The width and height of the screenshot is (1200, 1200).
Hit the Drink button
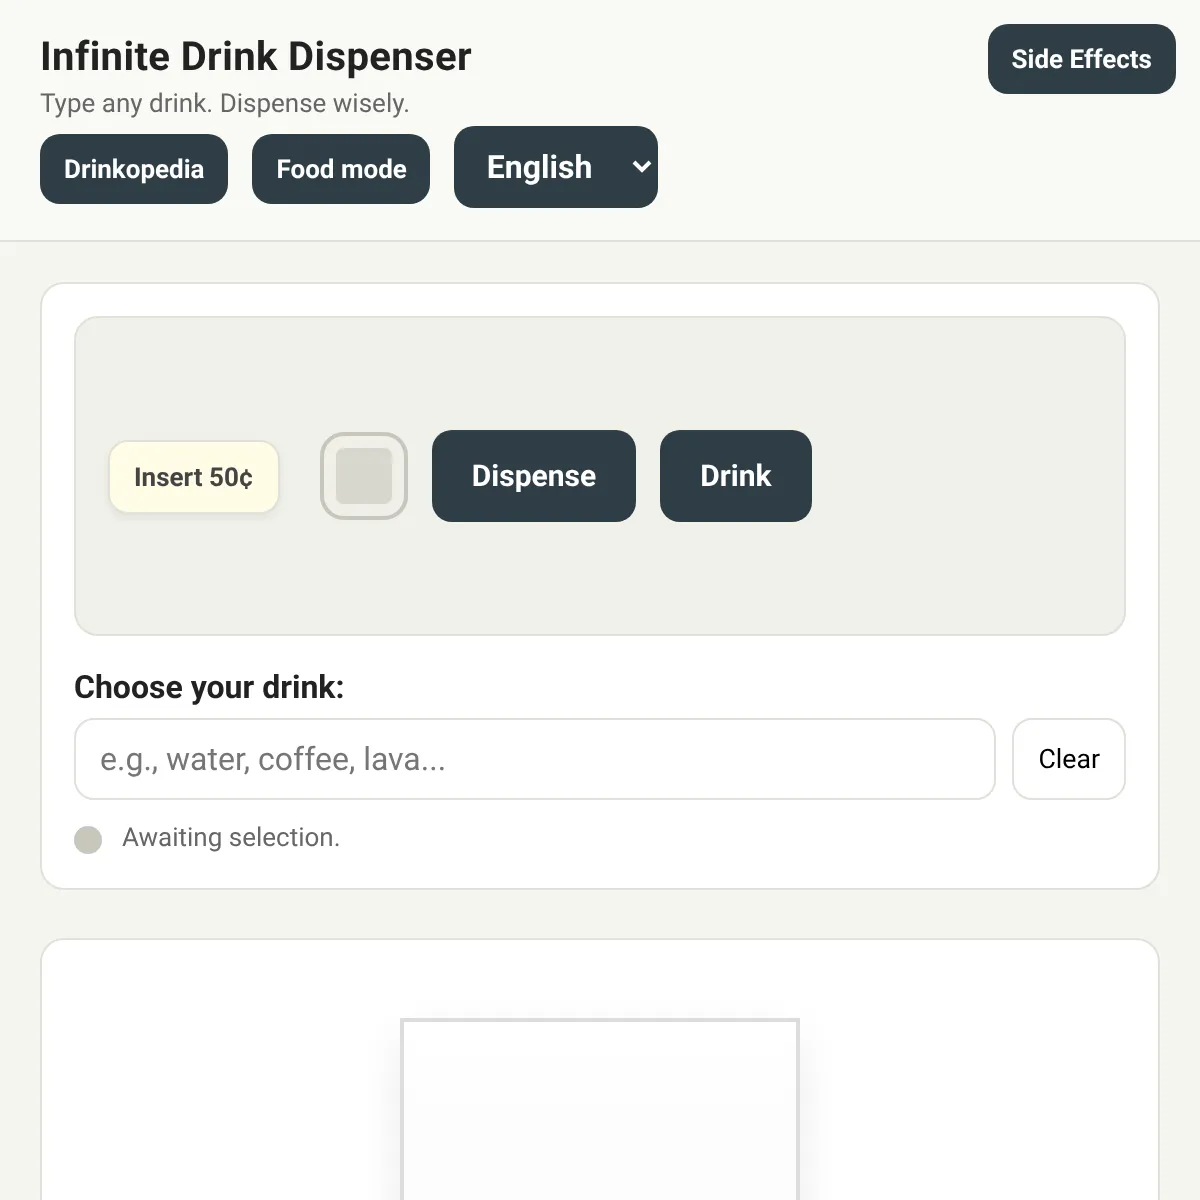click(x=735, y=476)
